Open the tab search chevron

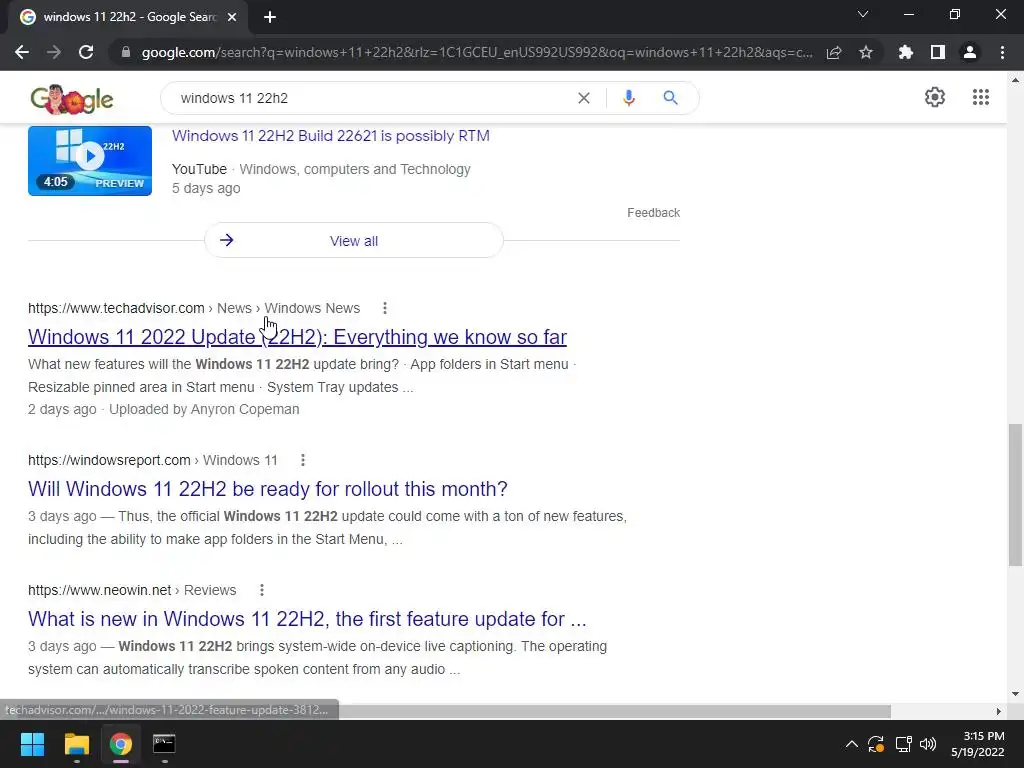coord(863,14)
